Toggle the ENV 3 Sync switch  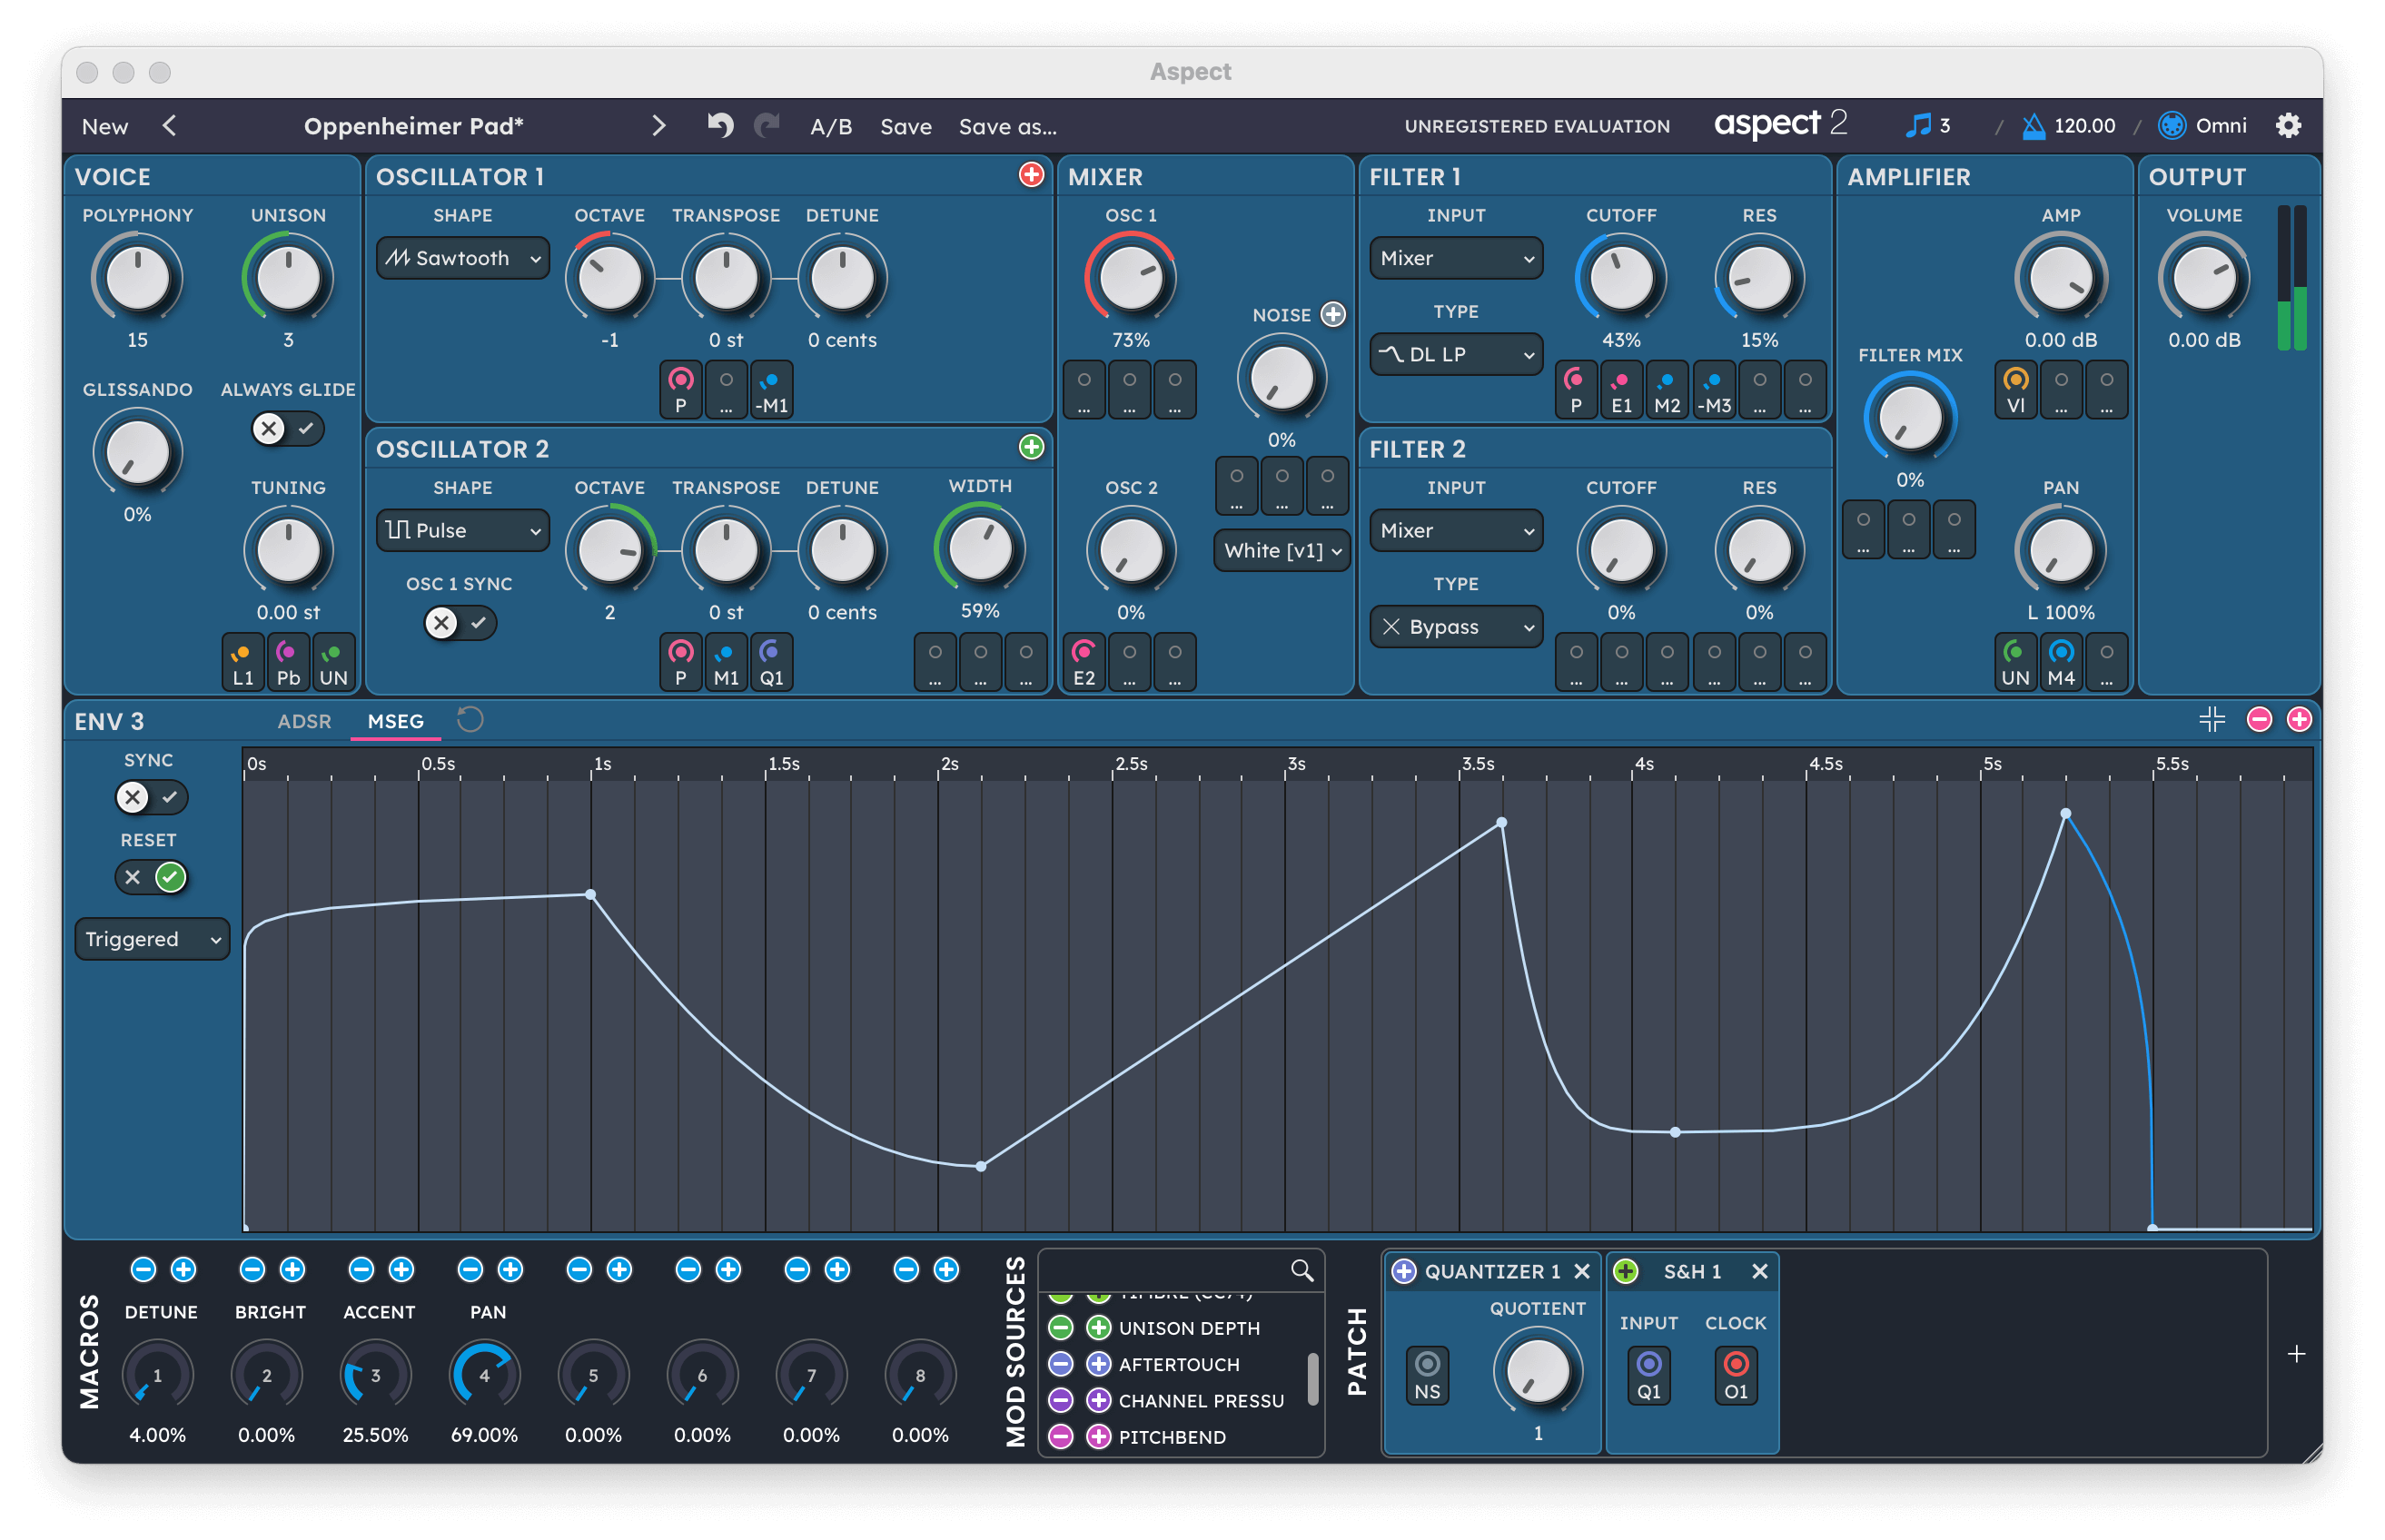[x=151, y=797]
